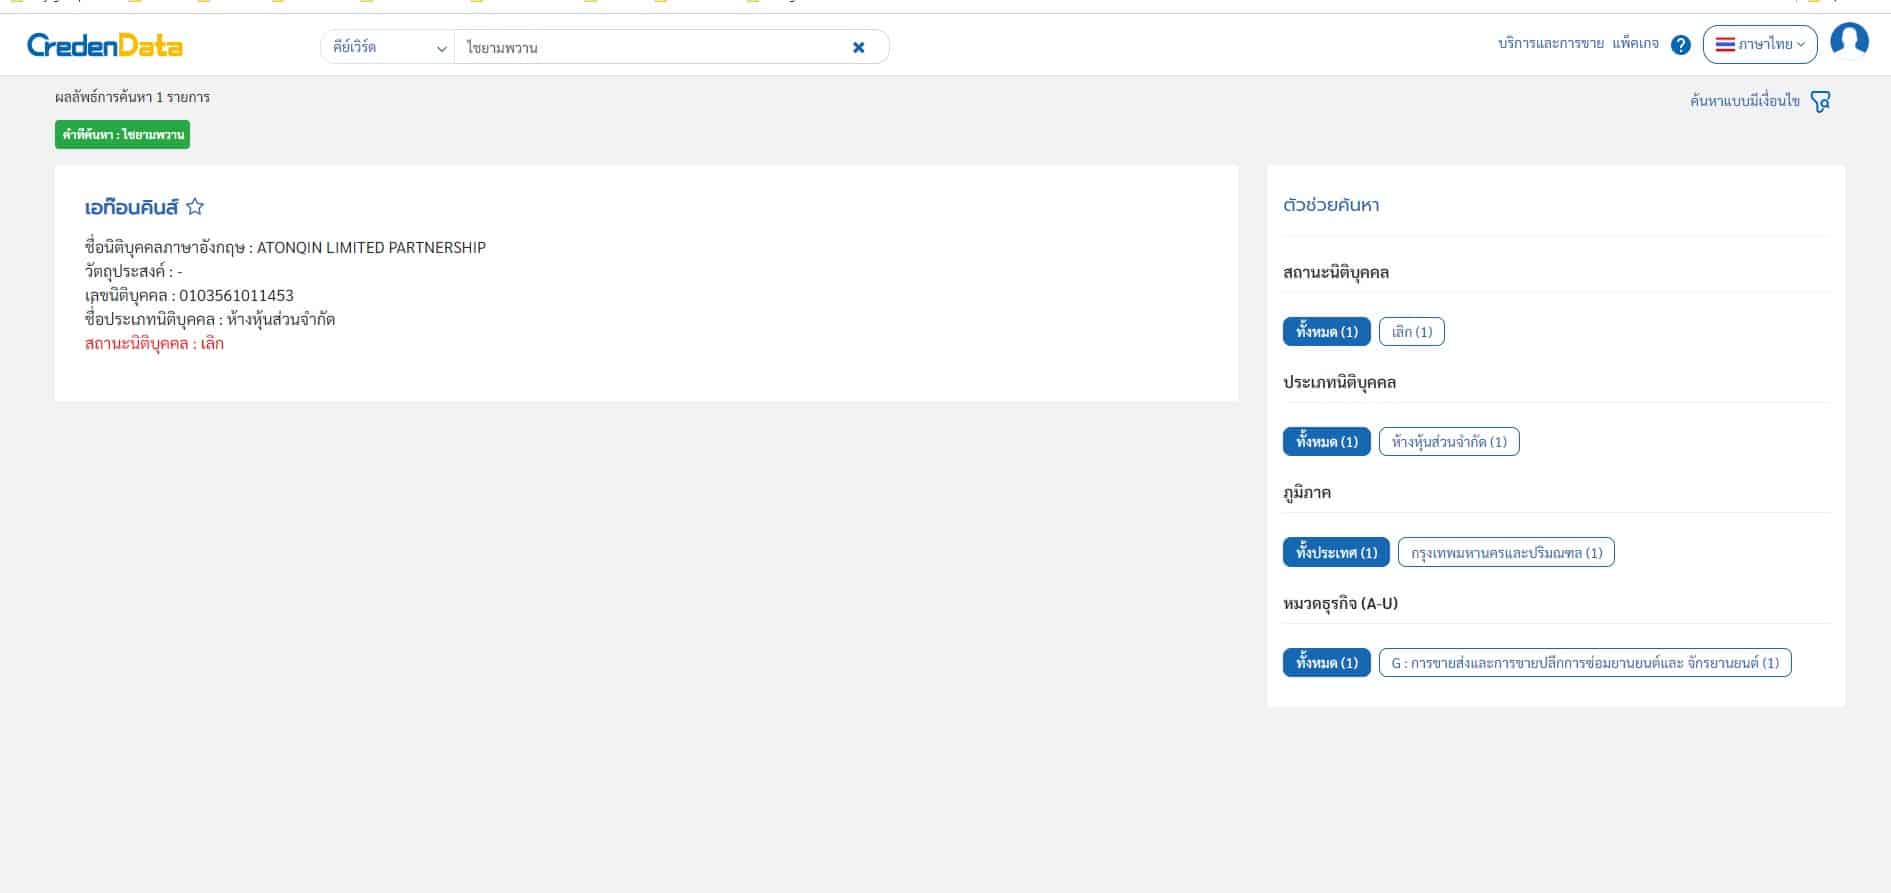This screenshot has height=893, width=1891.
Task: Clear the search box with X icon
Action: point(858,47)
